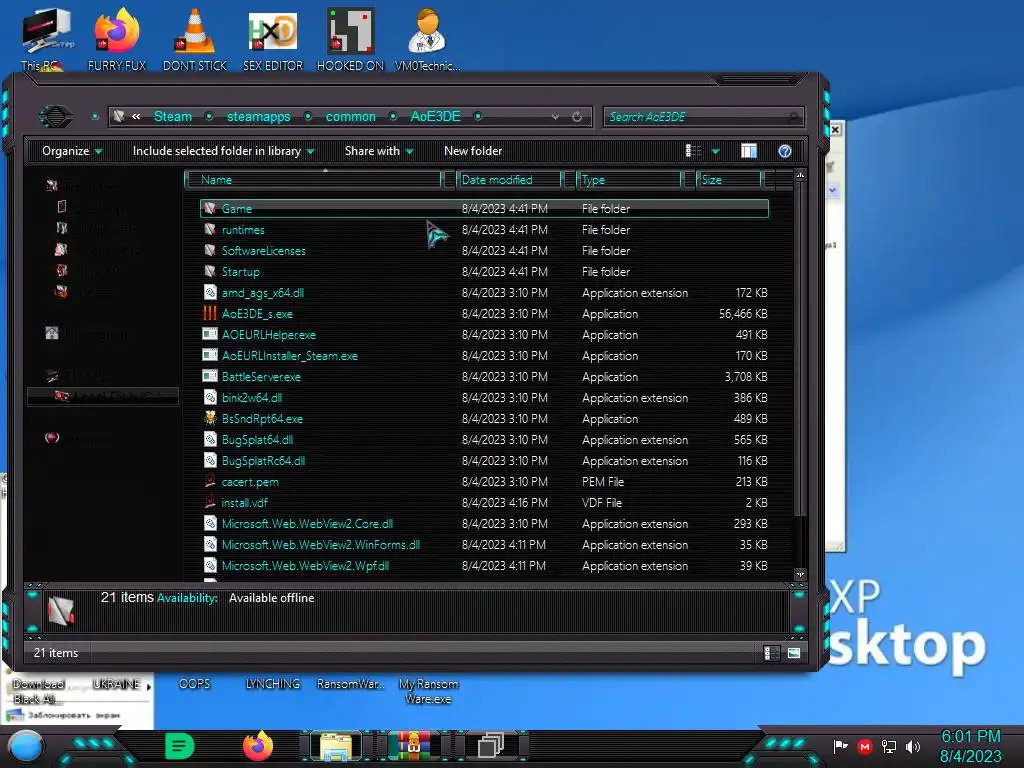Click the explorer back navigation button

tap(56, 117)
